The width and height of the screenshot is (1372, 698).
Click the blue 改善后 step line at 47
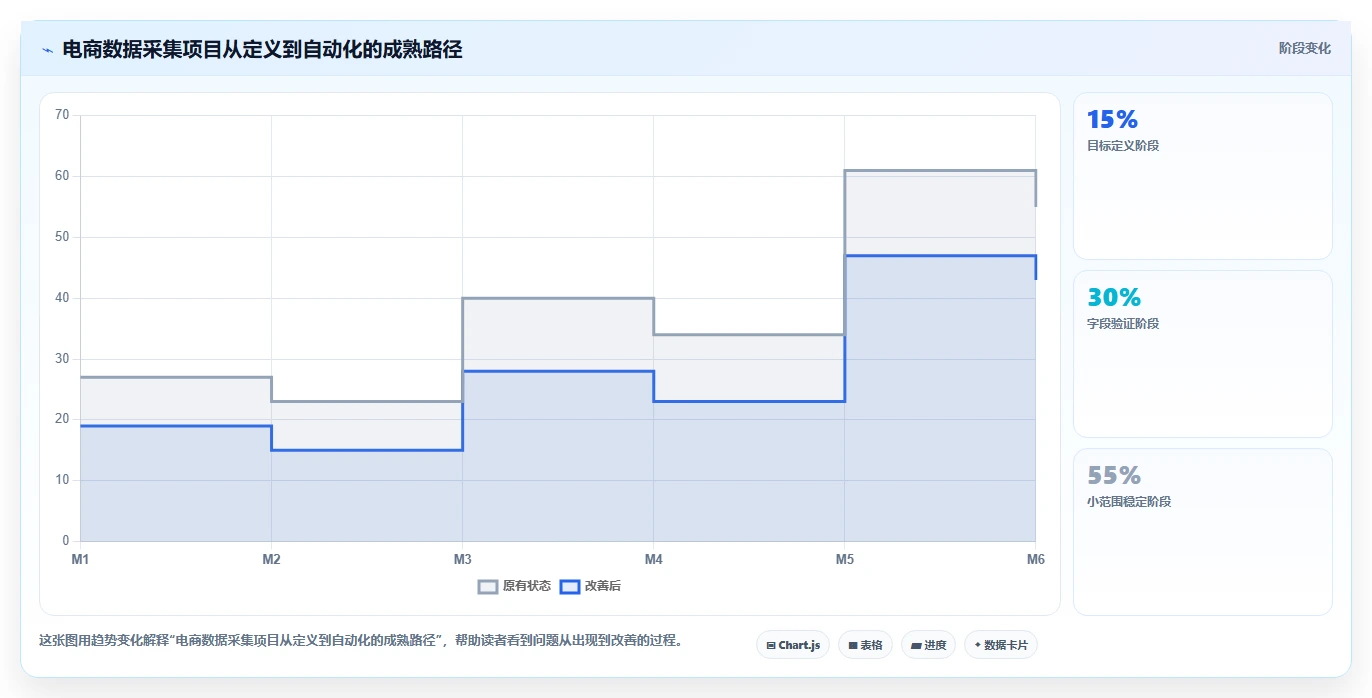[940, 256]
